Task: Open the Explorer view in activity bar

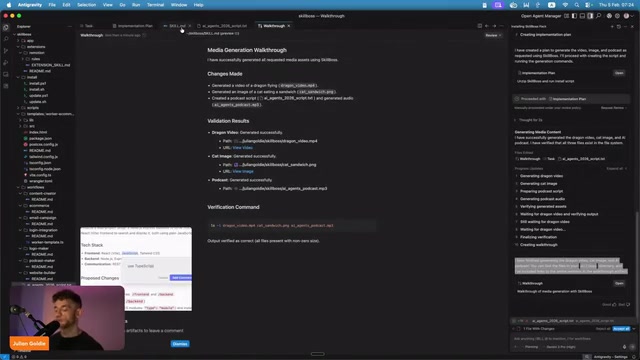Action: click(x=6, y=27)
